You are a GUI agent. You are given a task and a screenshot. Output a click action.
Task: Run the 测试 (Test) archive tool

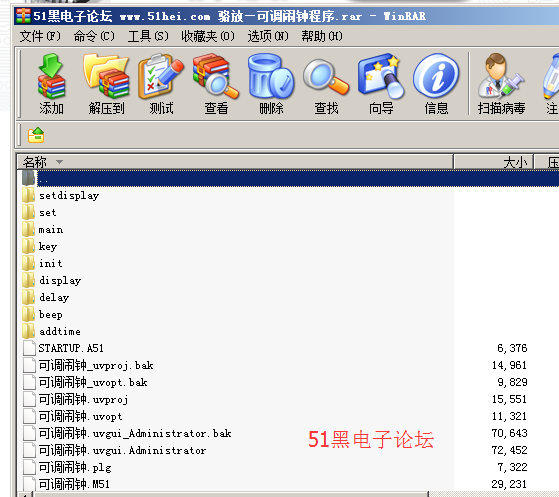point(161,84)
